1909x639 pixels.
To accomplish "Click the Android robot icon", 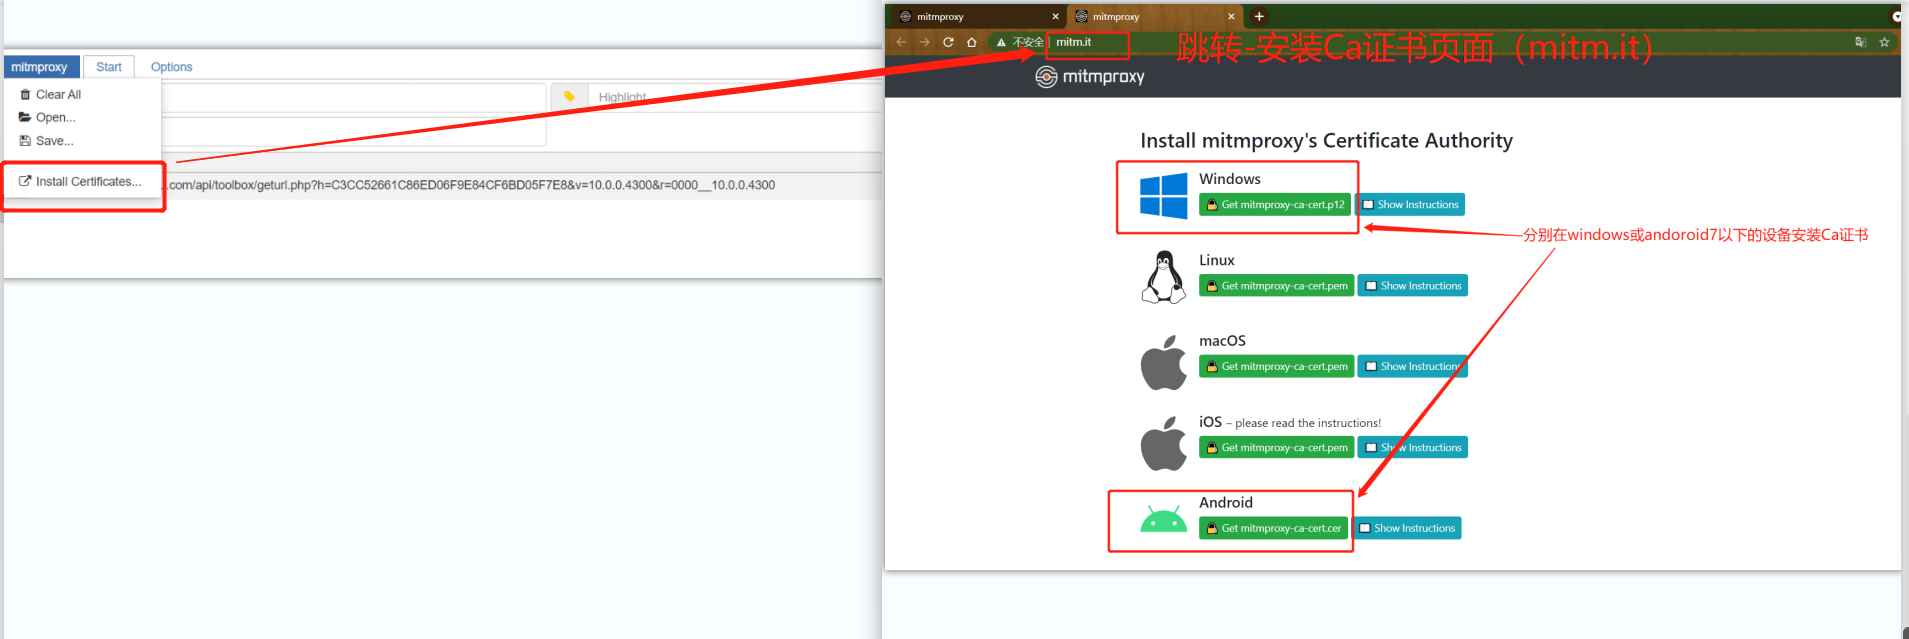I will (1164, 519).
